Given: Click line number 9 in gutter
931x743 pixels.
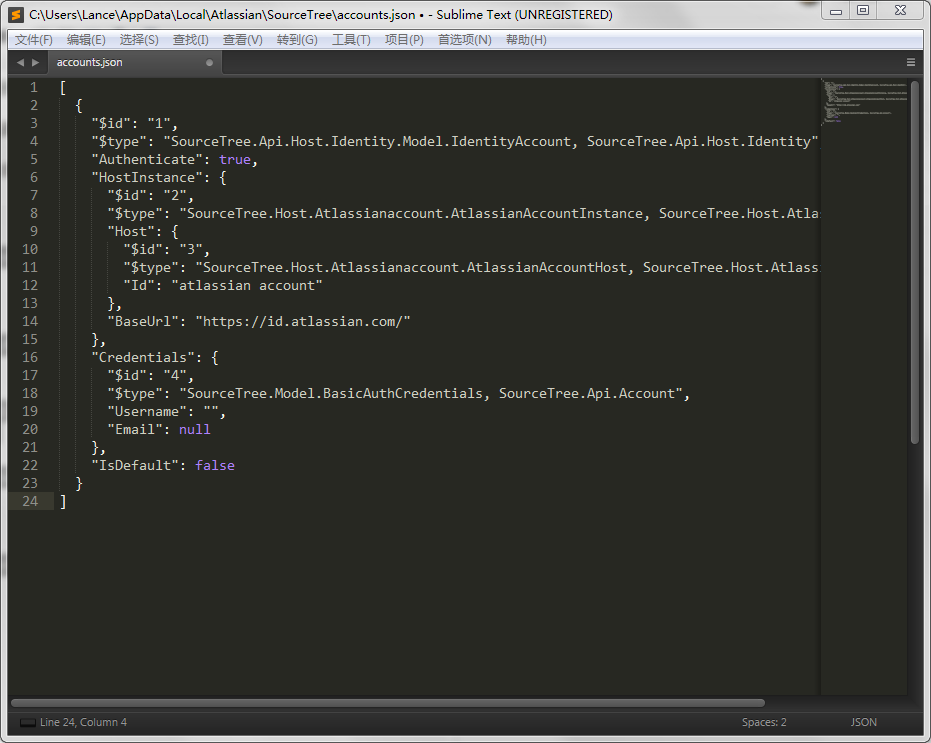Looking at the screenshot, I should [x=34, y=231].
